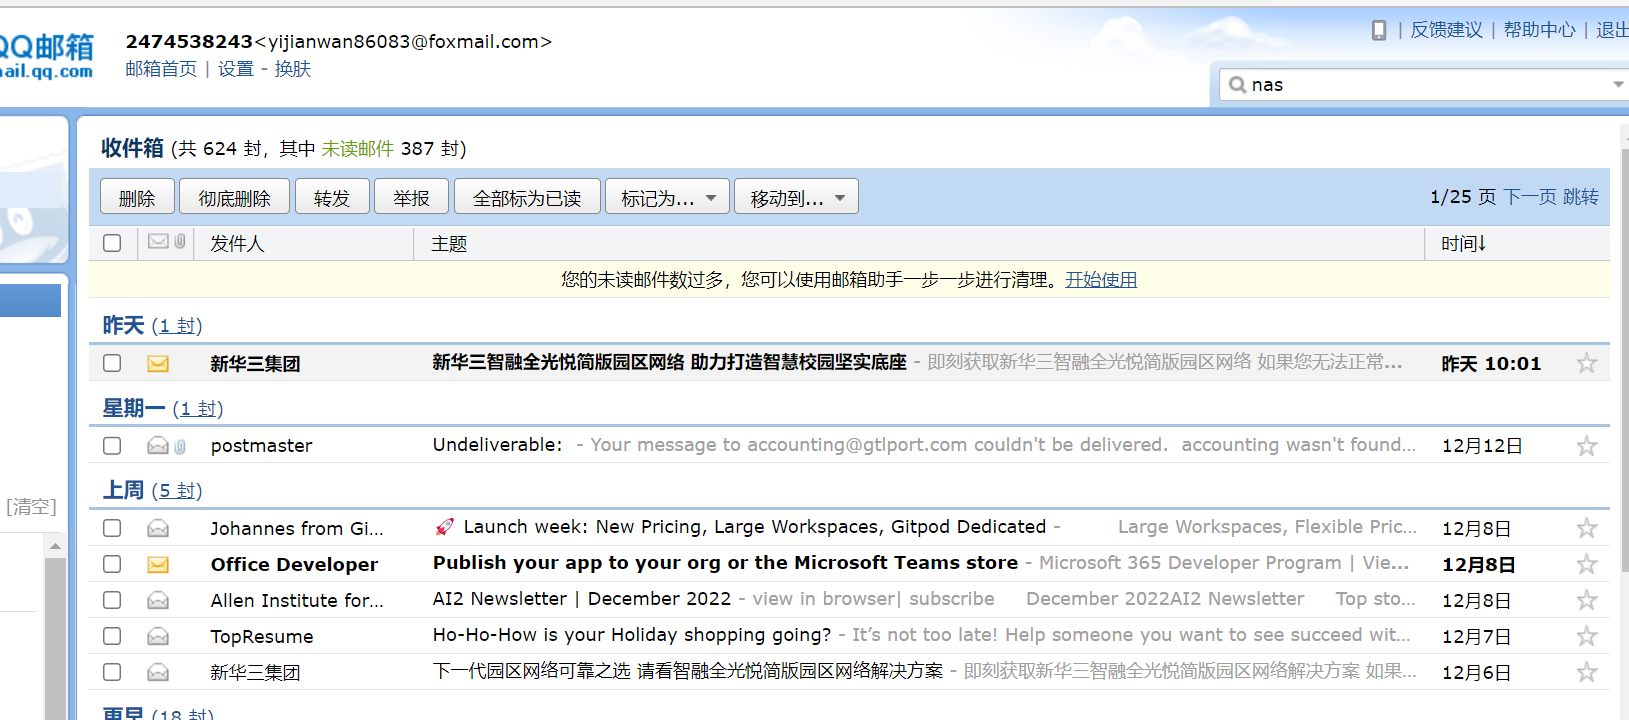Image resolution: width=1629 pixels, height=720 pixels.
Task: Click envelope icon of Johannes from Gi... email
Action: [158, 528]
